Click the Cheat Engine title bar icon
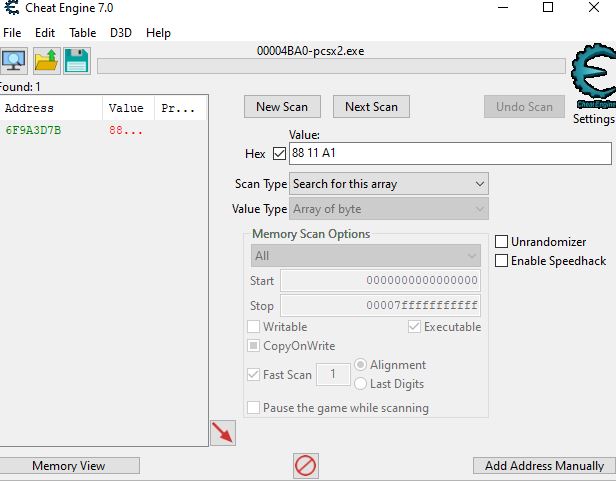This screenshot has width=616, height=481. (x=11, y=7)
